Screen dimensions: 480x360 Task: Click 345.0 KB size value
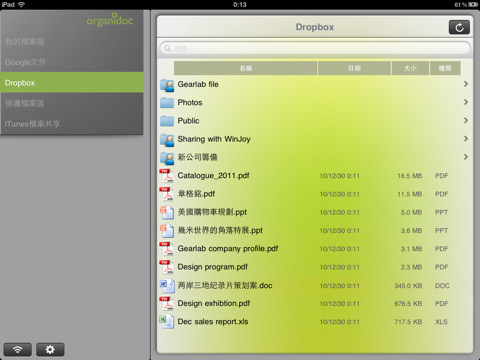[x=408, y=286]
